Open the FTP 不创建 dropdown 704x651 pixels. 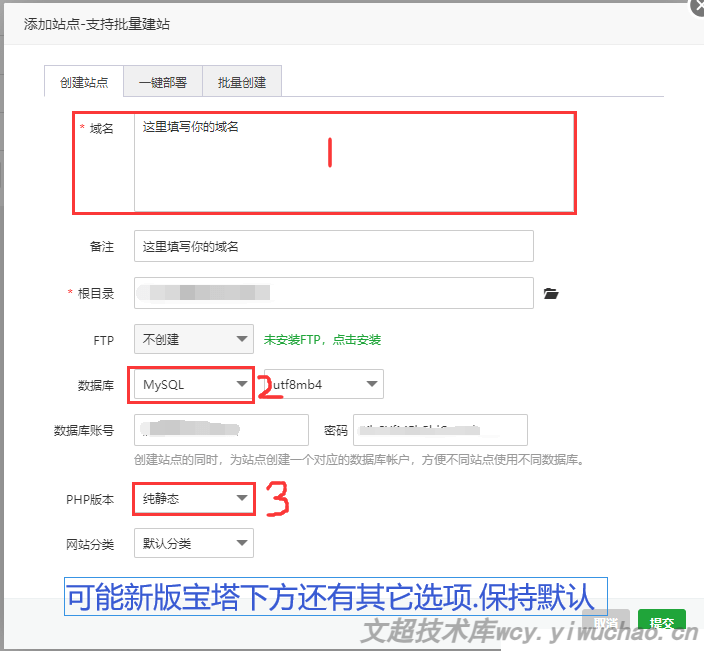(x=194, y=339)
